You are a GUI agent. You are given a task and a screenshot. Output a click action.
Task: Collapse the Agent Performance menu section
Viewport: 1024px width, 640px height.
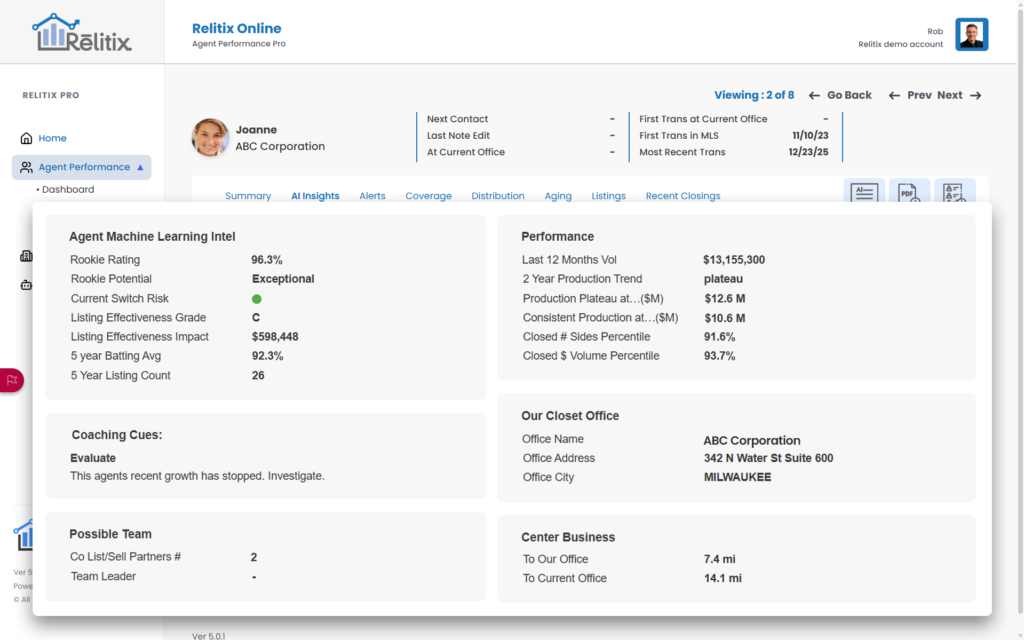click(141, 167)
